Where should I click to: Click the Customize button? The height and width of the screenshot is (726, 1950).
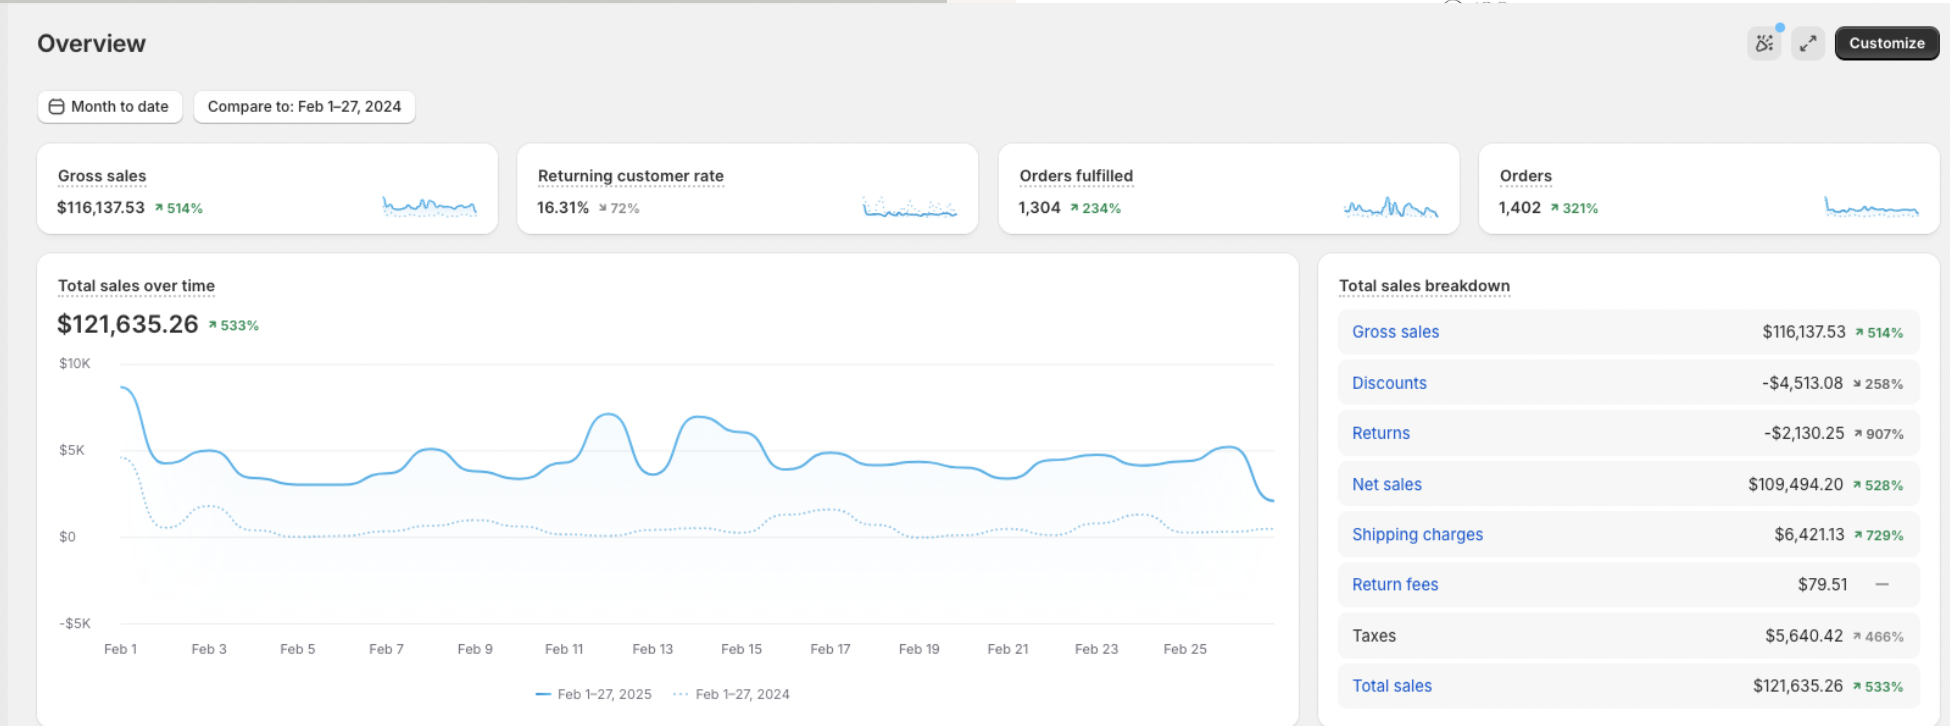click(1887, 43)
